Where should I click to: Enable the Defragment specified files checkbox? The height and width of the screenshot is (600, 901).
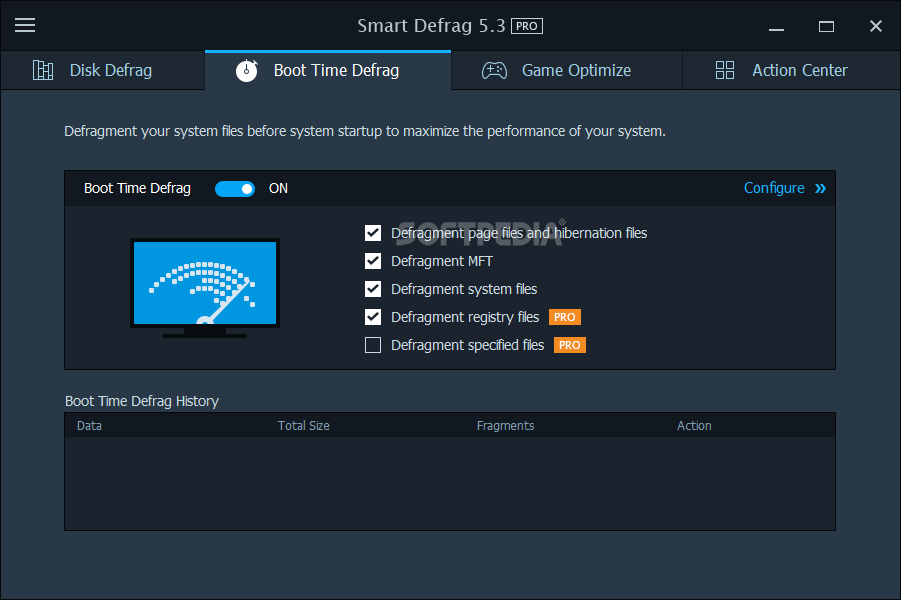pos(373,345)
